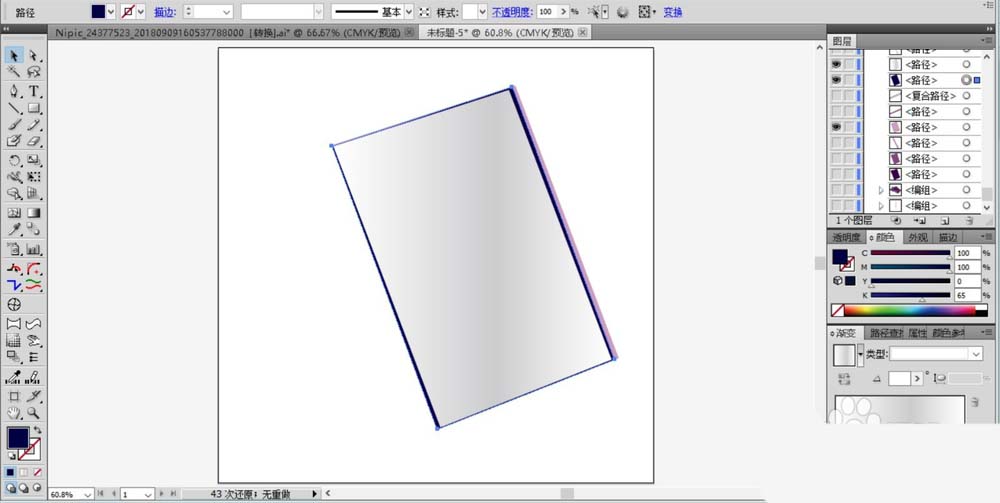1000x503 pixels.
Task: Swap fill and stroke colors arrow
Action: coord(38,430)
